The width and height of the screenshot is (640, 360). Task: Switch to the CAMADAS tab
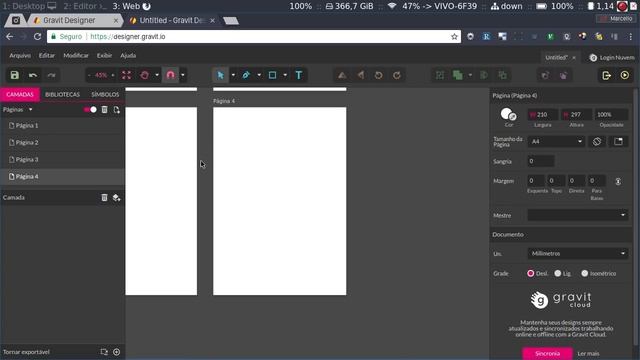20,94
